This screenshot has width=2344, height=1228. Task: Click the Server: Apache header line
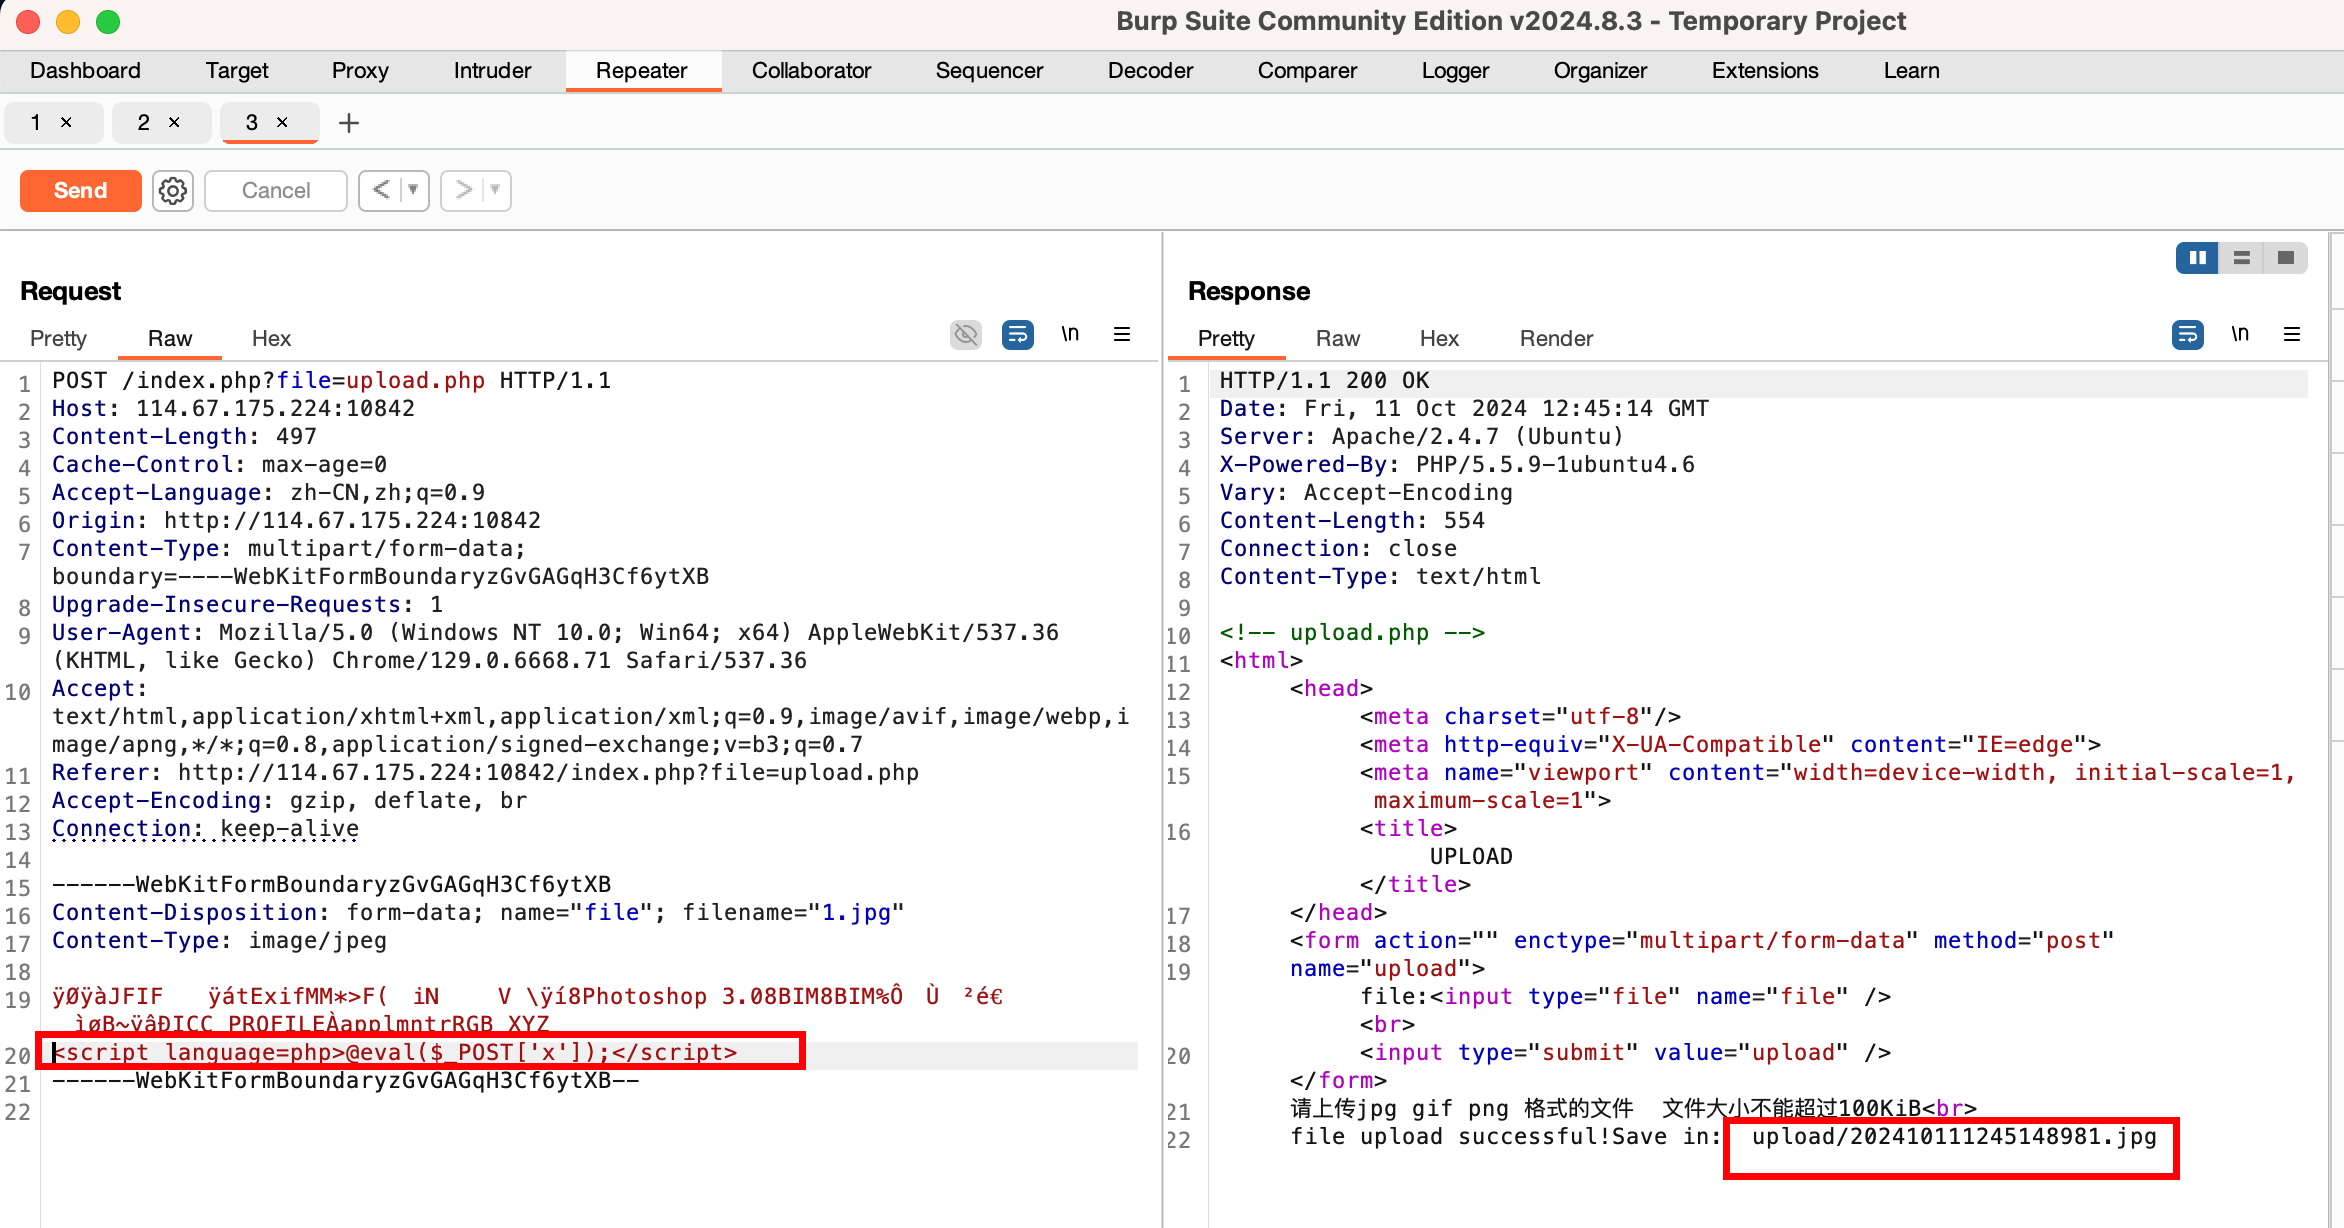(1421, 436)
